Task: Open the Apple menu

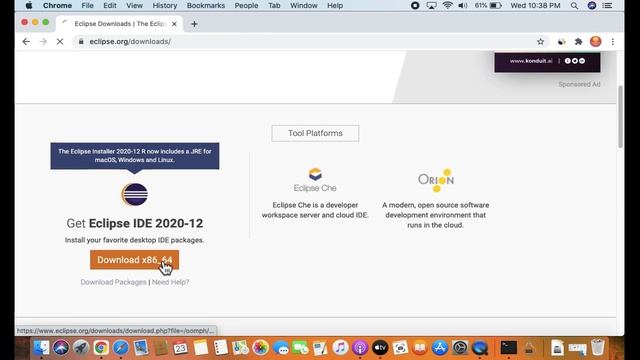Action: (29, 6)
